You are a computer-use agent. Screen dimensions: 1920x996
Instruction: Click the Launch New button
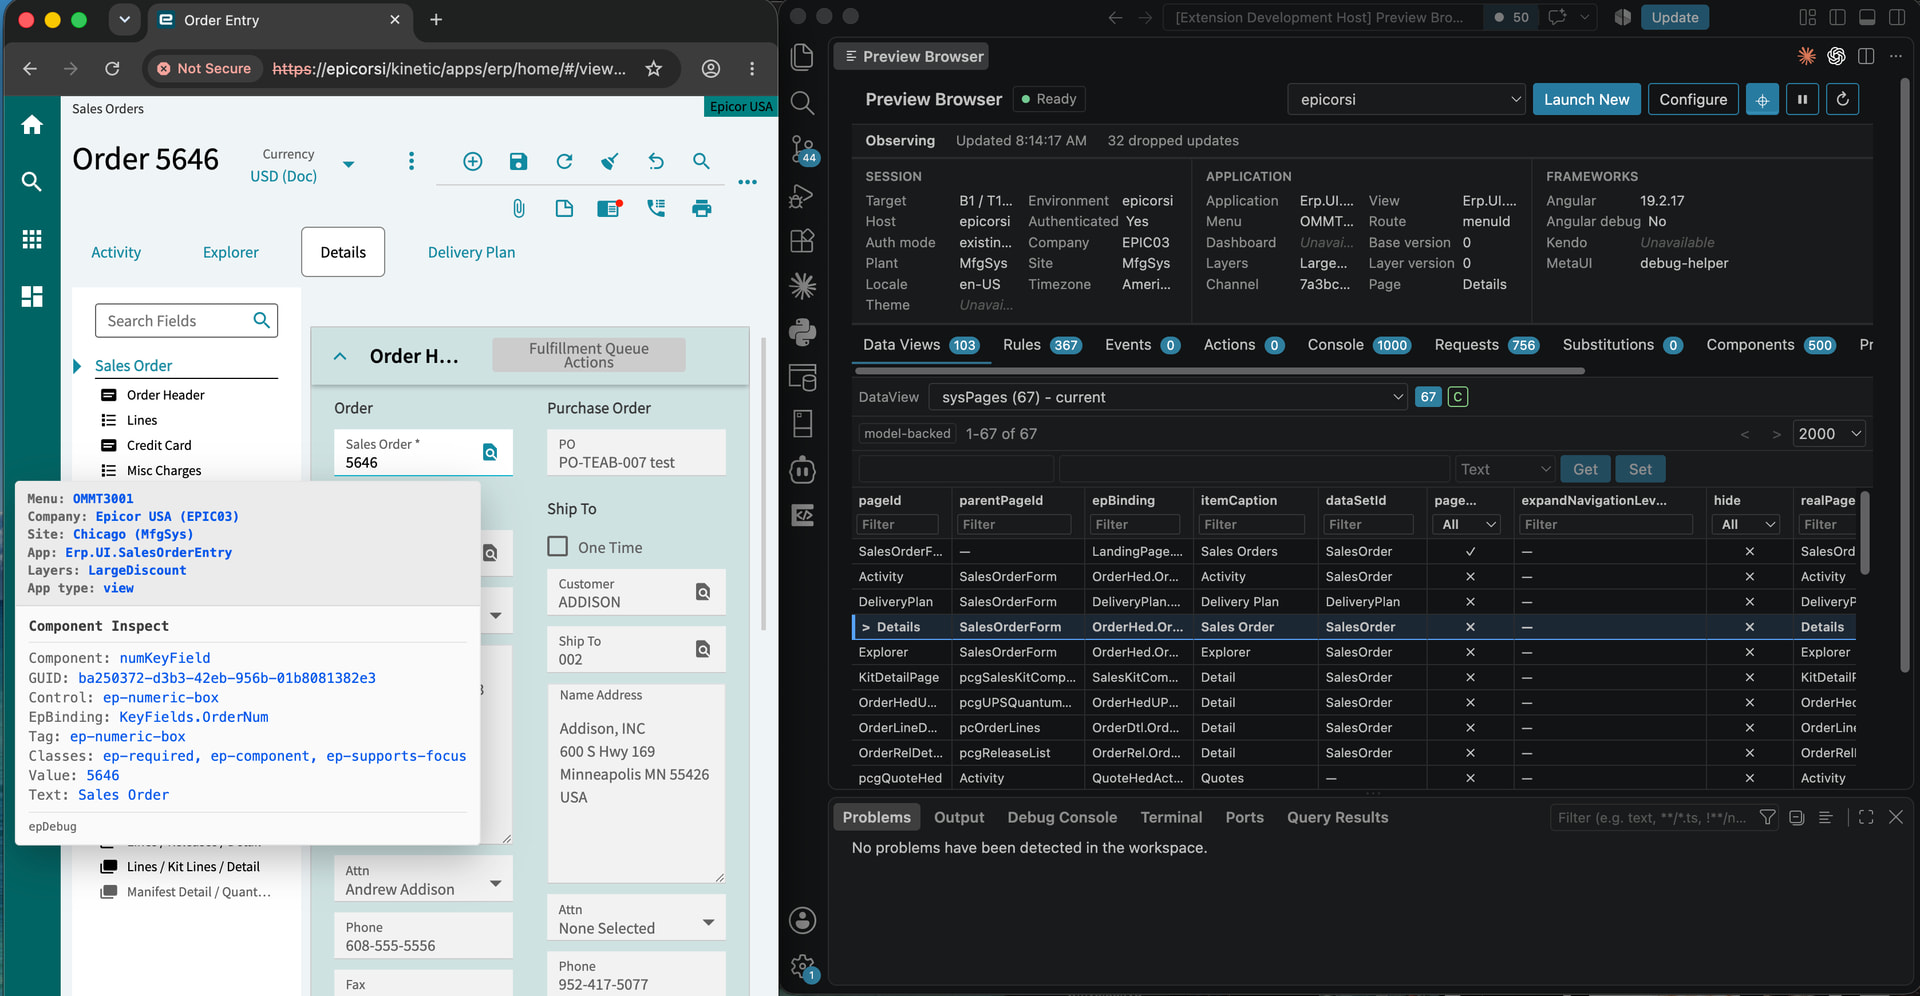[x=1586, y=100]
